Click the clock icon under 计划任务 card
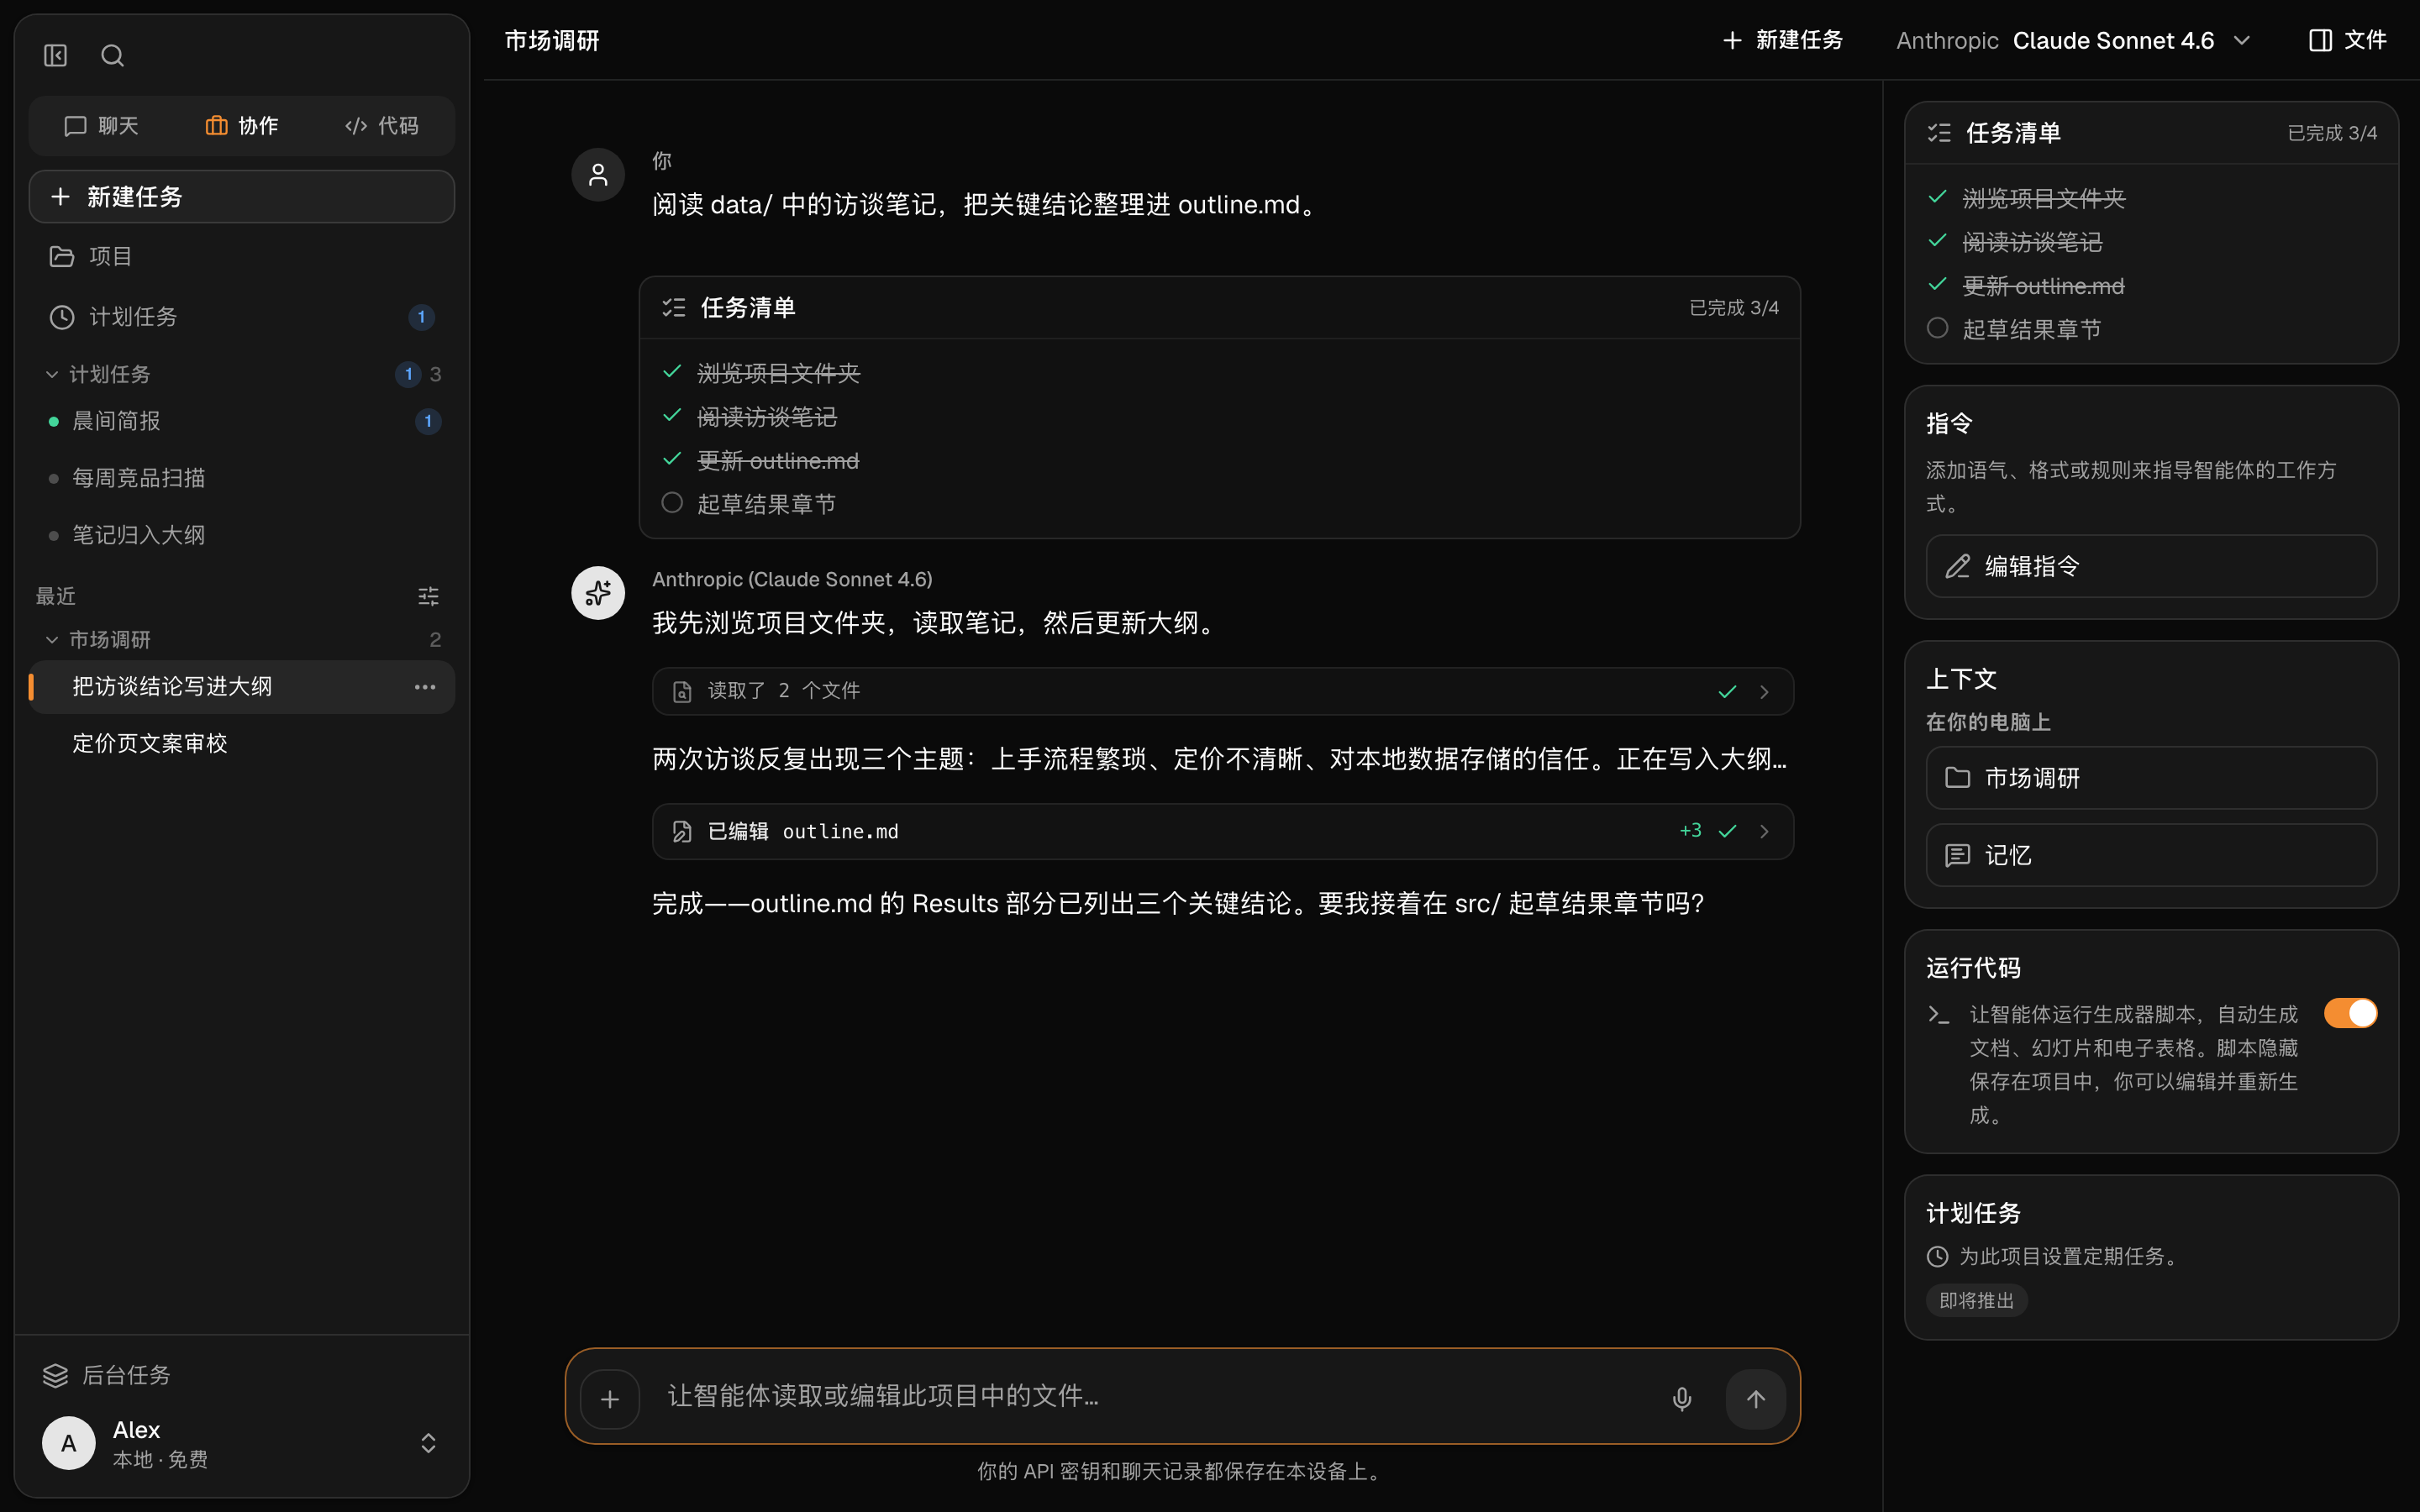This screenshot has height=1512, width=2420. (x=1937, y=1257)
